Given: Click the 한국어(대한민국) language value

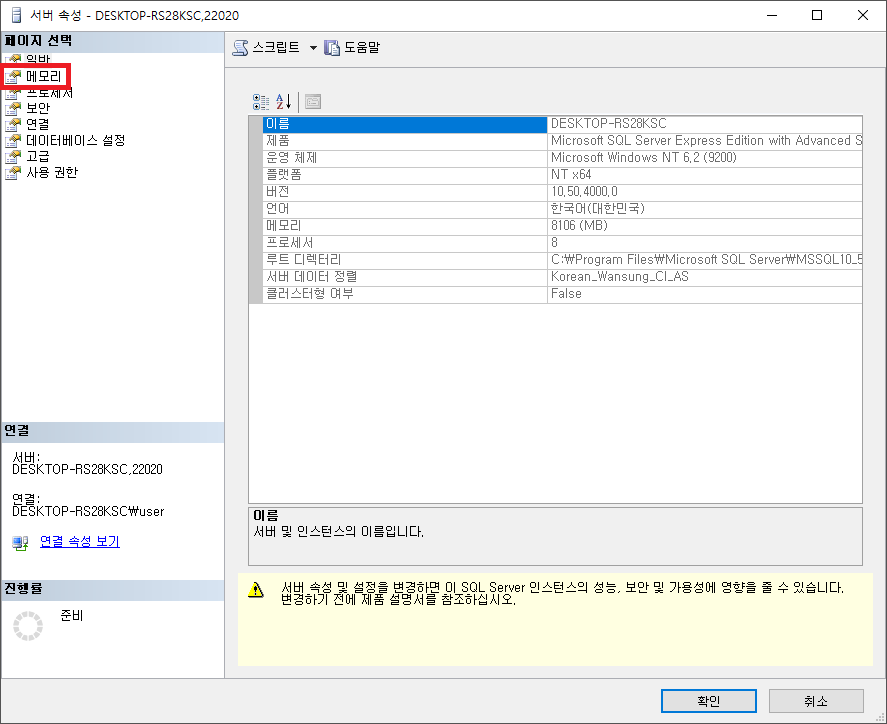Looking at the screenshot, I should (598, 208).
